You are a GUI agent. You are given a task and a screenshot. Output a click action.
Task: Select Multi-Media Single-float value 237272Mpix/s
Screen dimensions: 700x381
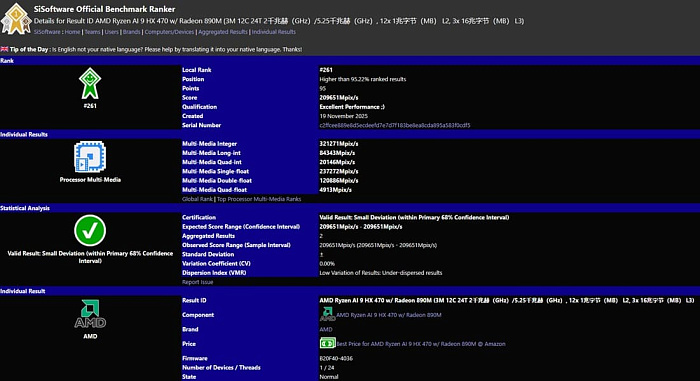click(x=339, y=171)
